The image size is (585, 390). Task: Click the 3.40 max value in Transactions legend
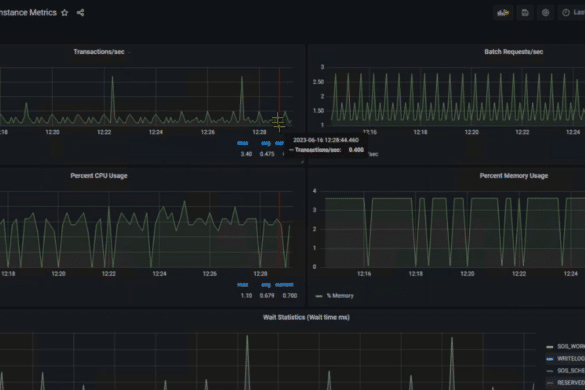coord(246,154)
